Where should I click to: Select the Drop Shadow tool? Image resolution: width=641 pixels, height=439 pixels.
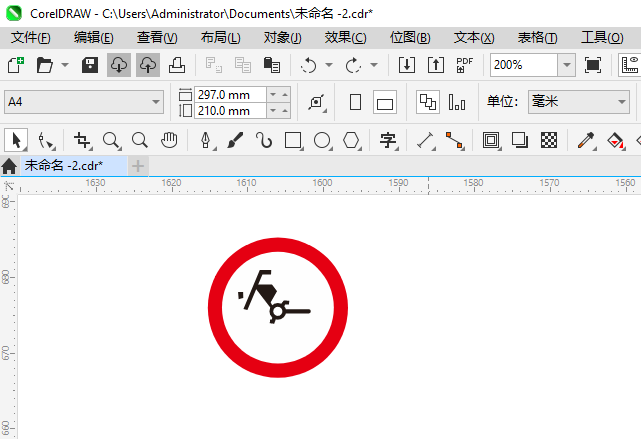pyautogui.click(x=520, y=141)
